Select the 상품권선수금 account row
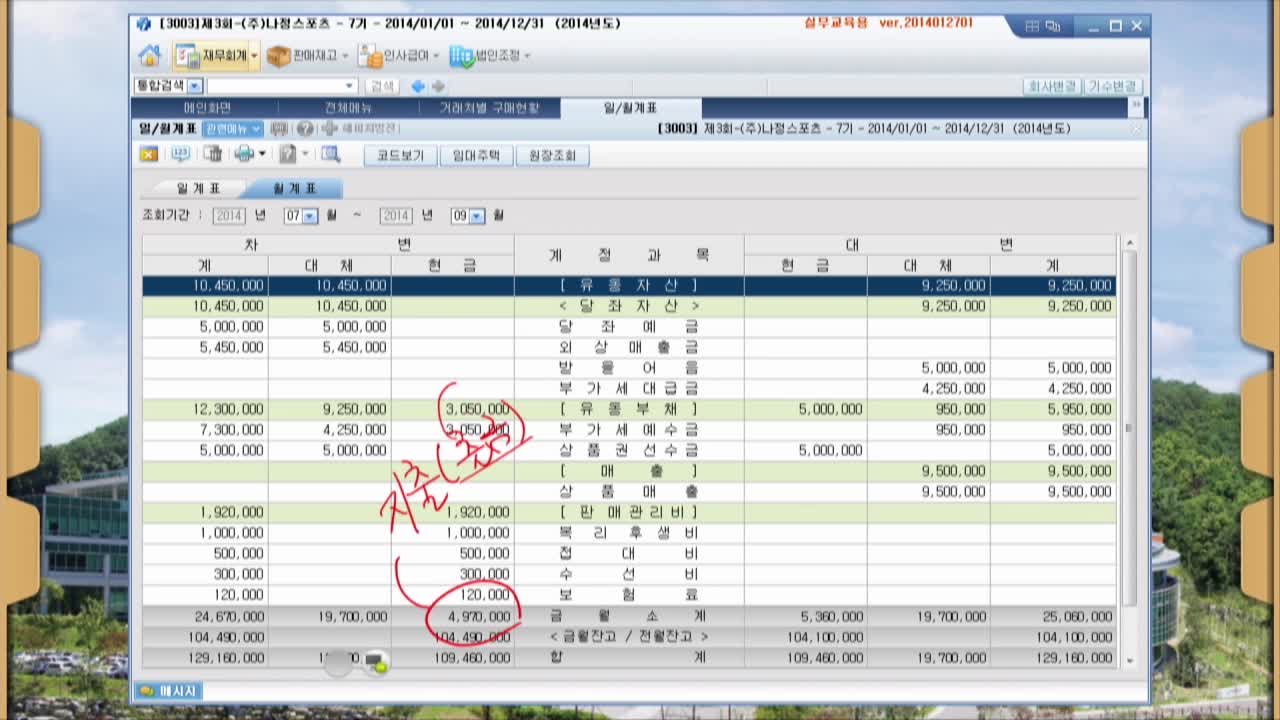The width and height of the screenshot is (1280, 720). (628, 450)
